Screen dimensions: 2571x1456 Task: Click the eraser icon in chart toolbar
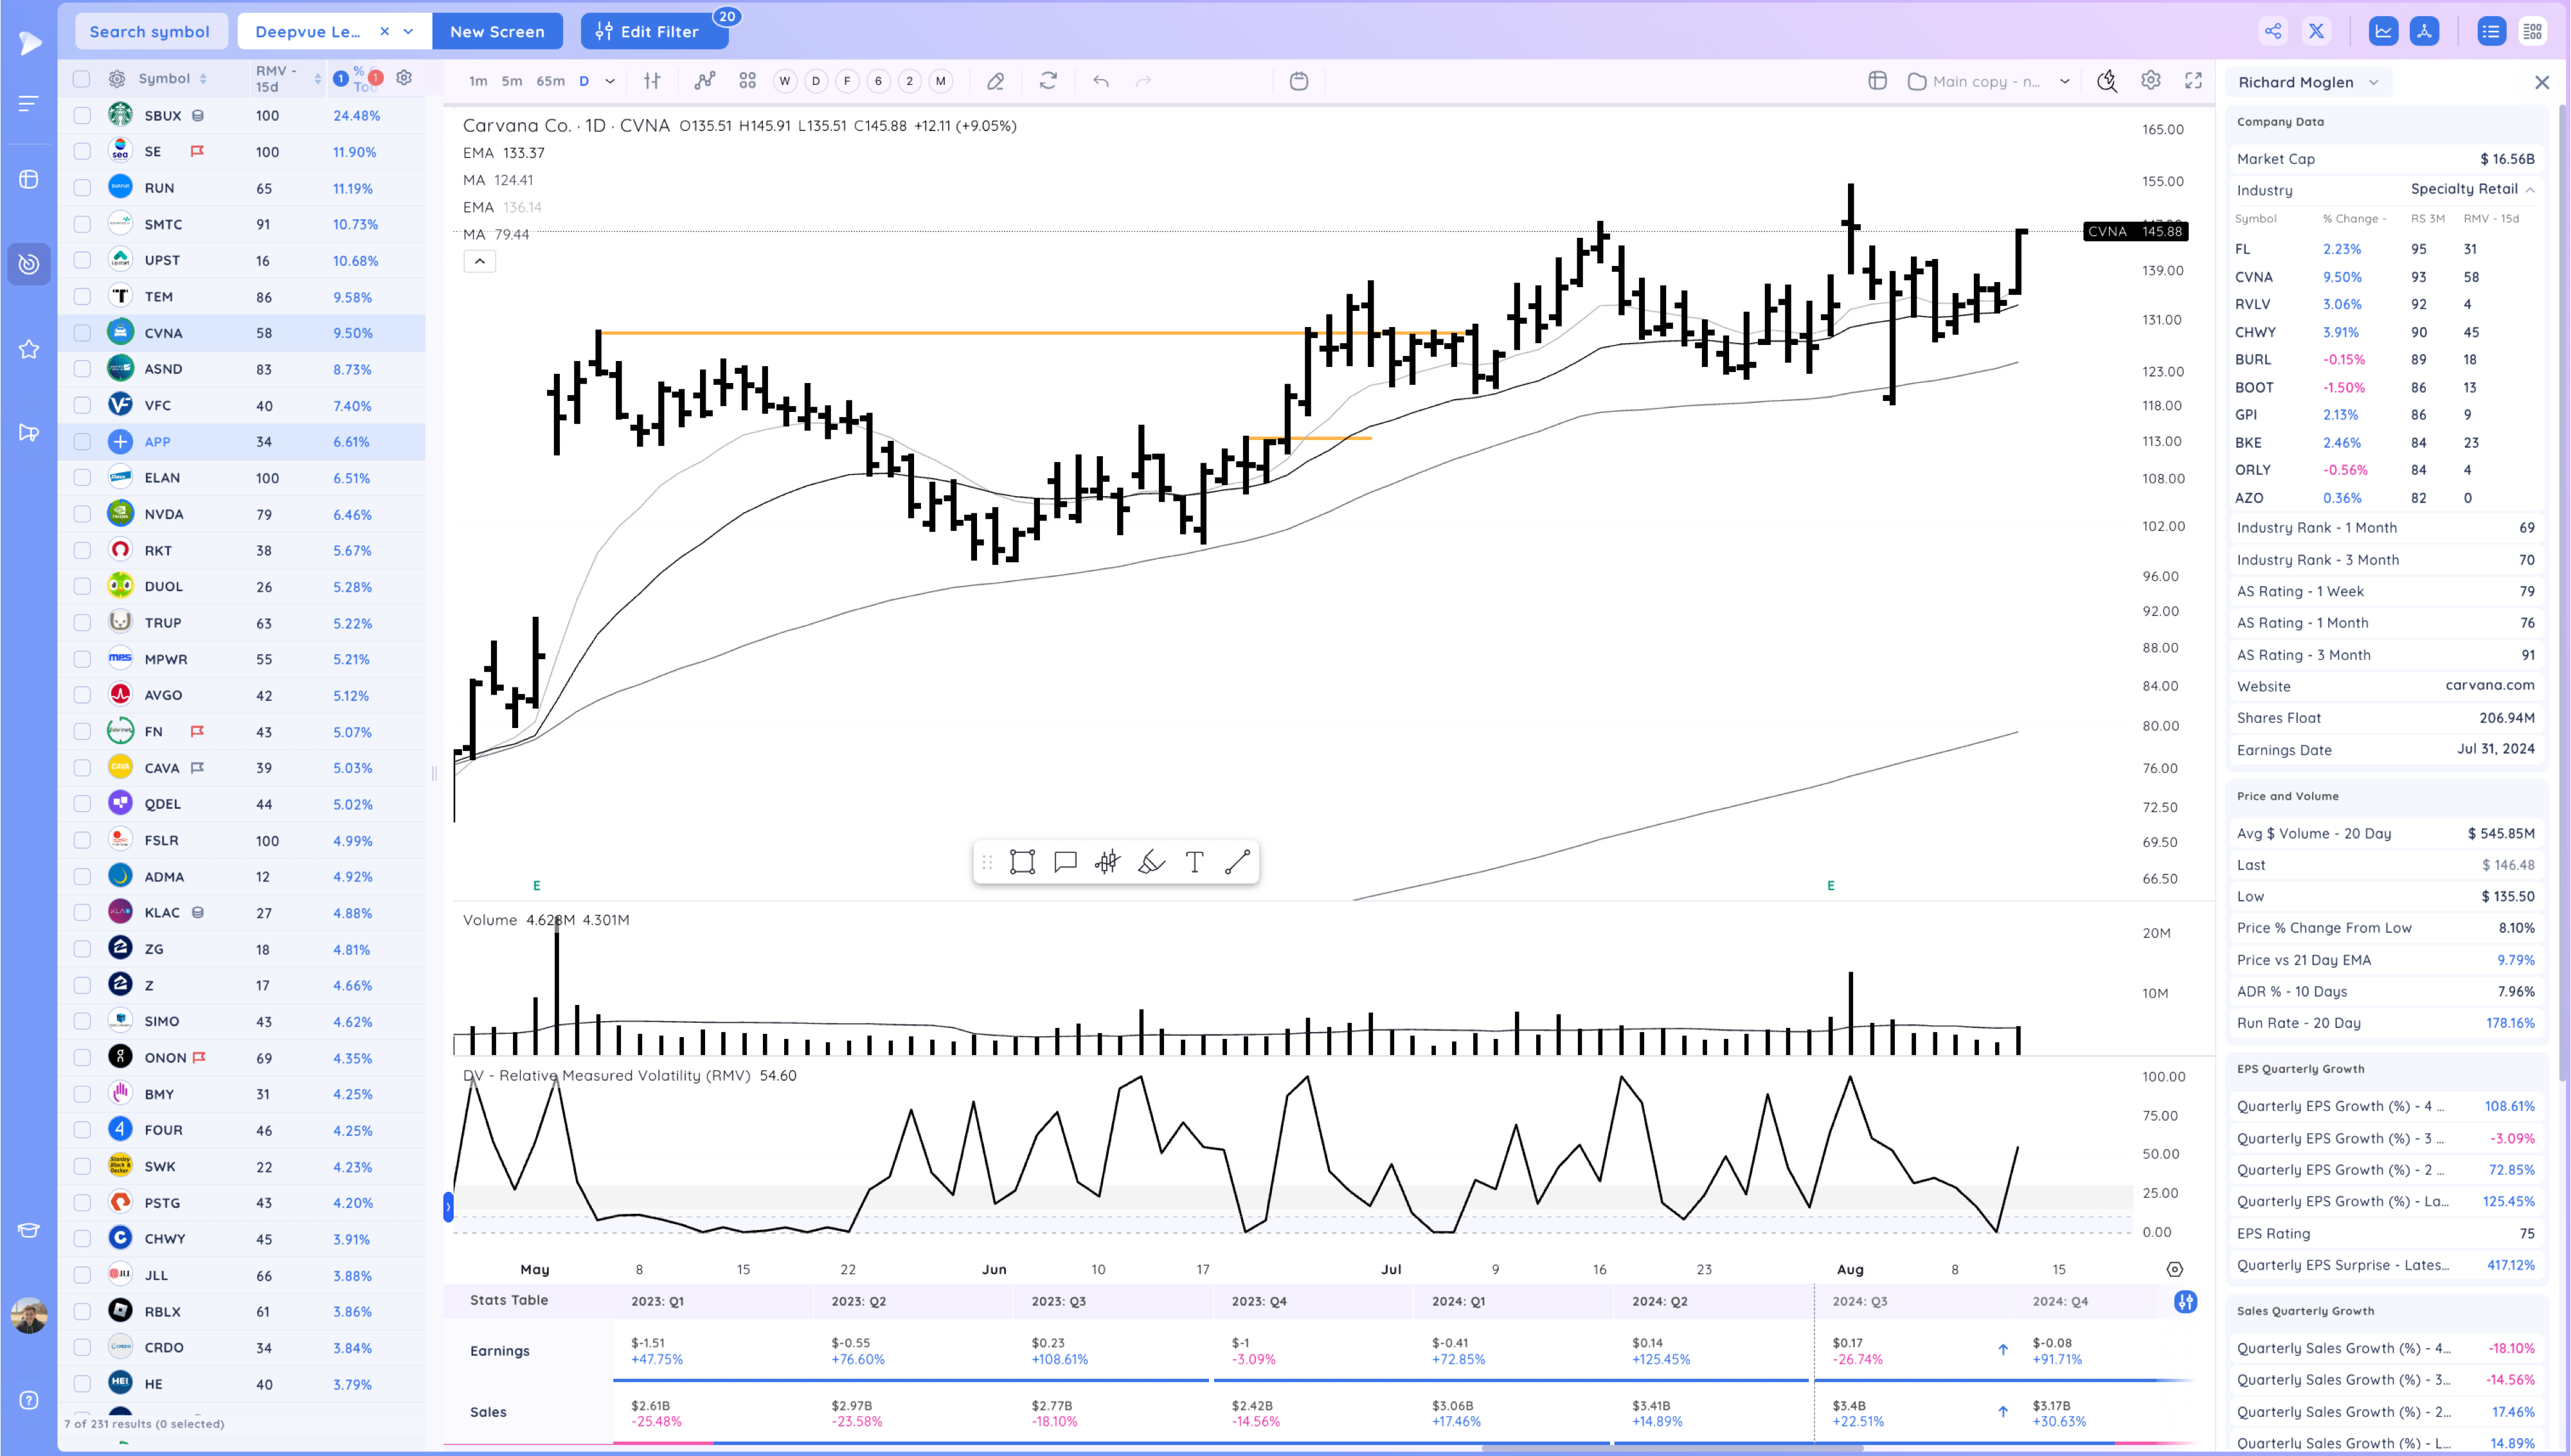point(995,81)
